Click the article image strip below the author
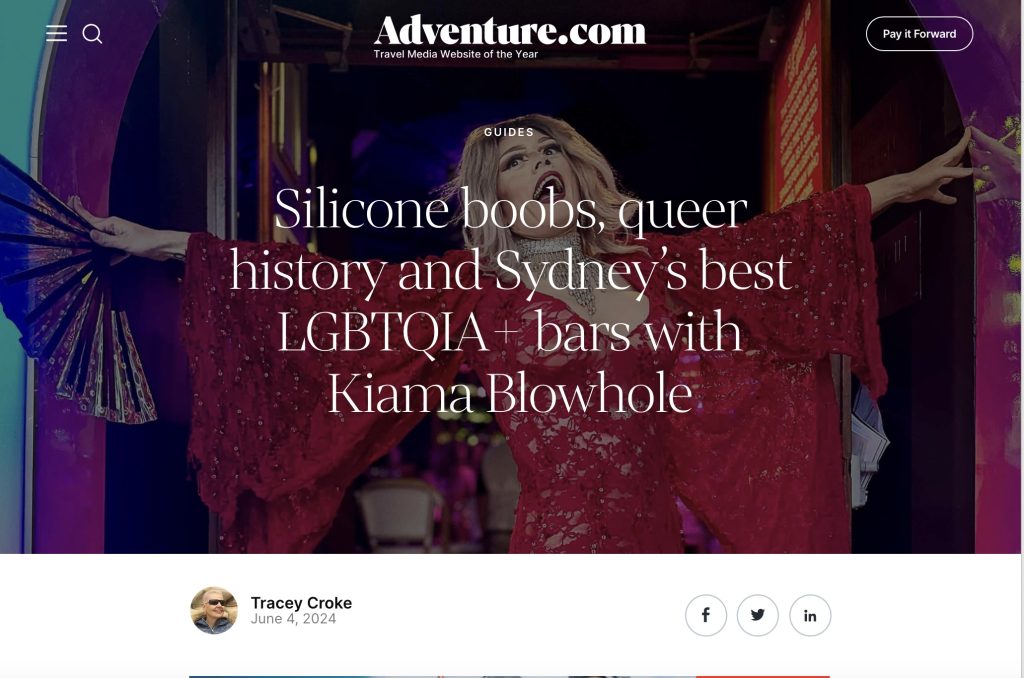This screenshot has height=678, width=1024. pyautogui.click(x=509, y=677)
